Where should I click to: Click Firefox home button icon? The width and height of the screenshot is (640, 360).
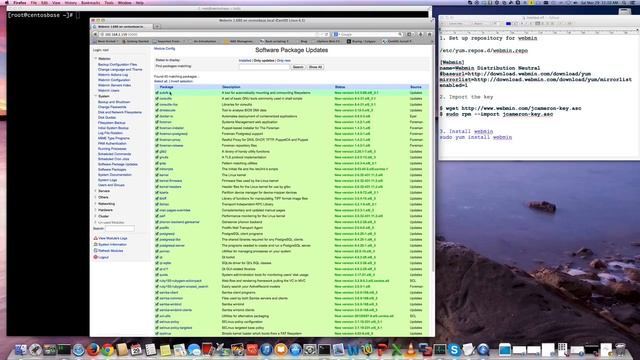pos(429,34)
